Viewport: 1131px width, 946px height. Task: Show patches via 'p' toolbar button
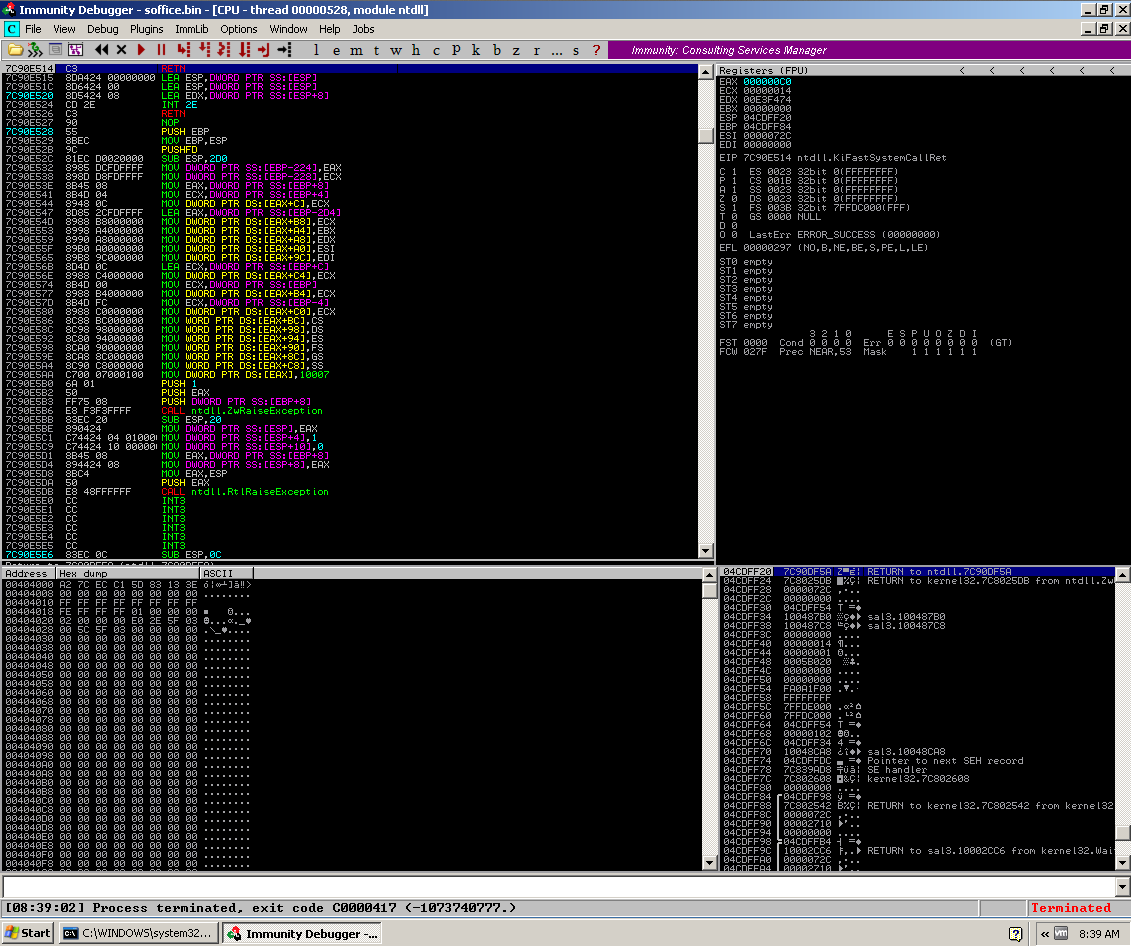456,50
